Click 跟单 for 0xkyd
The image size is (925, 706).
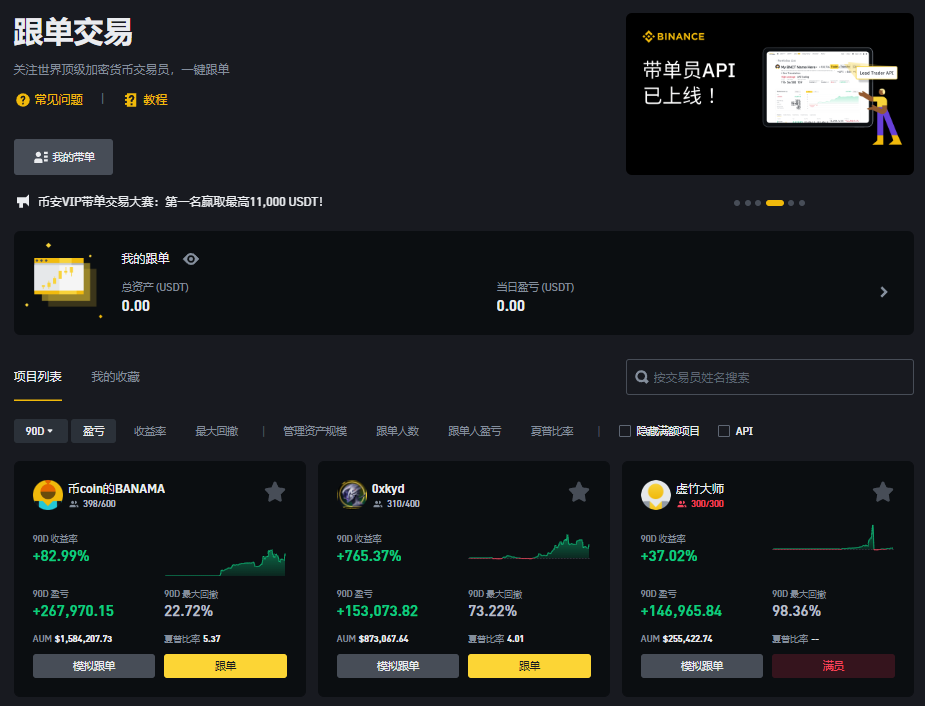coord(529,666)
